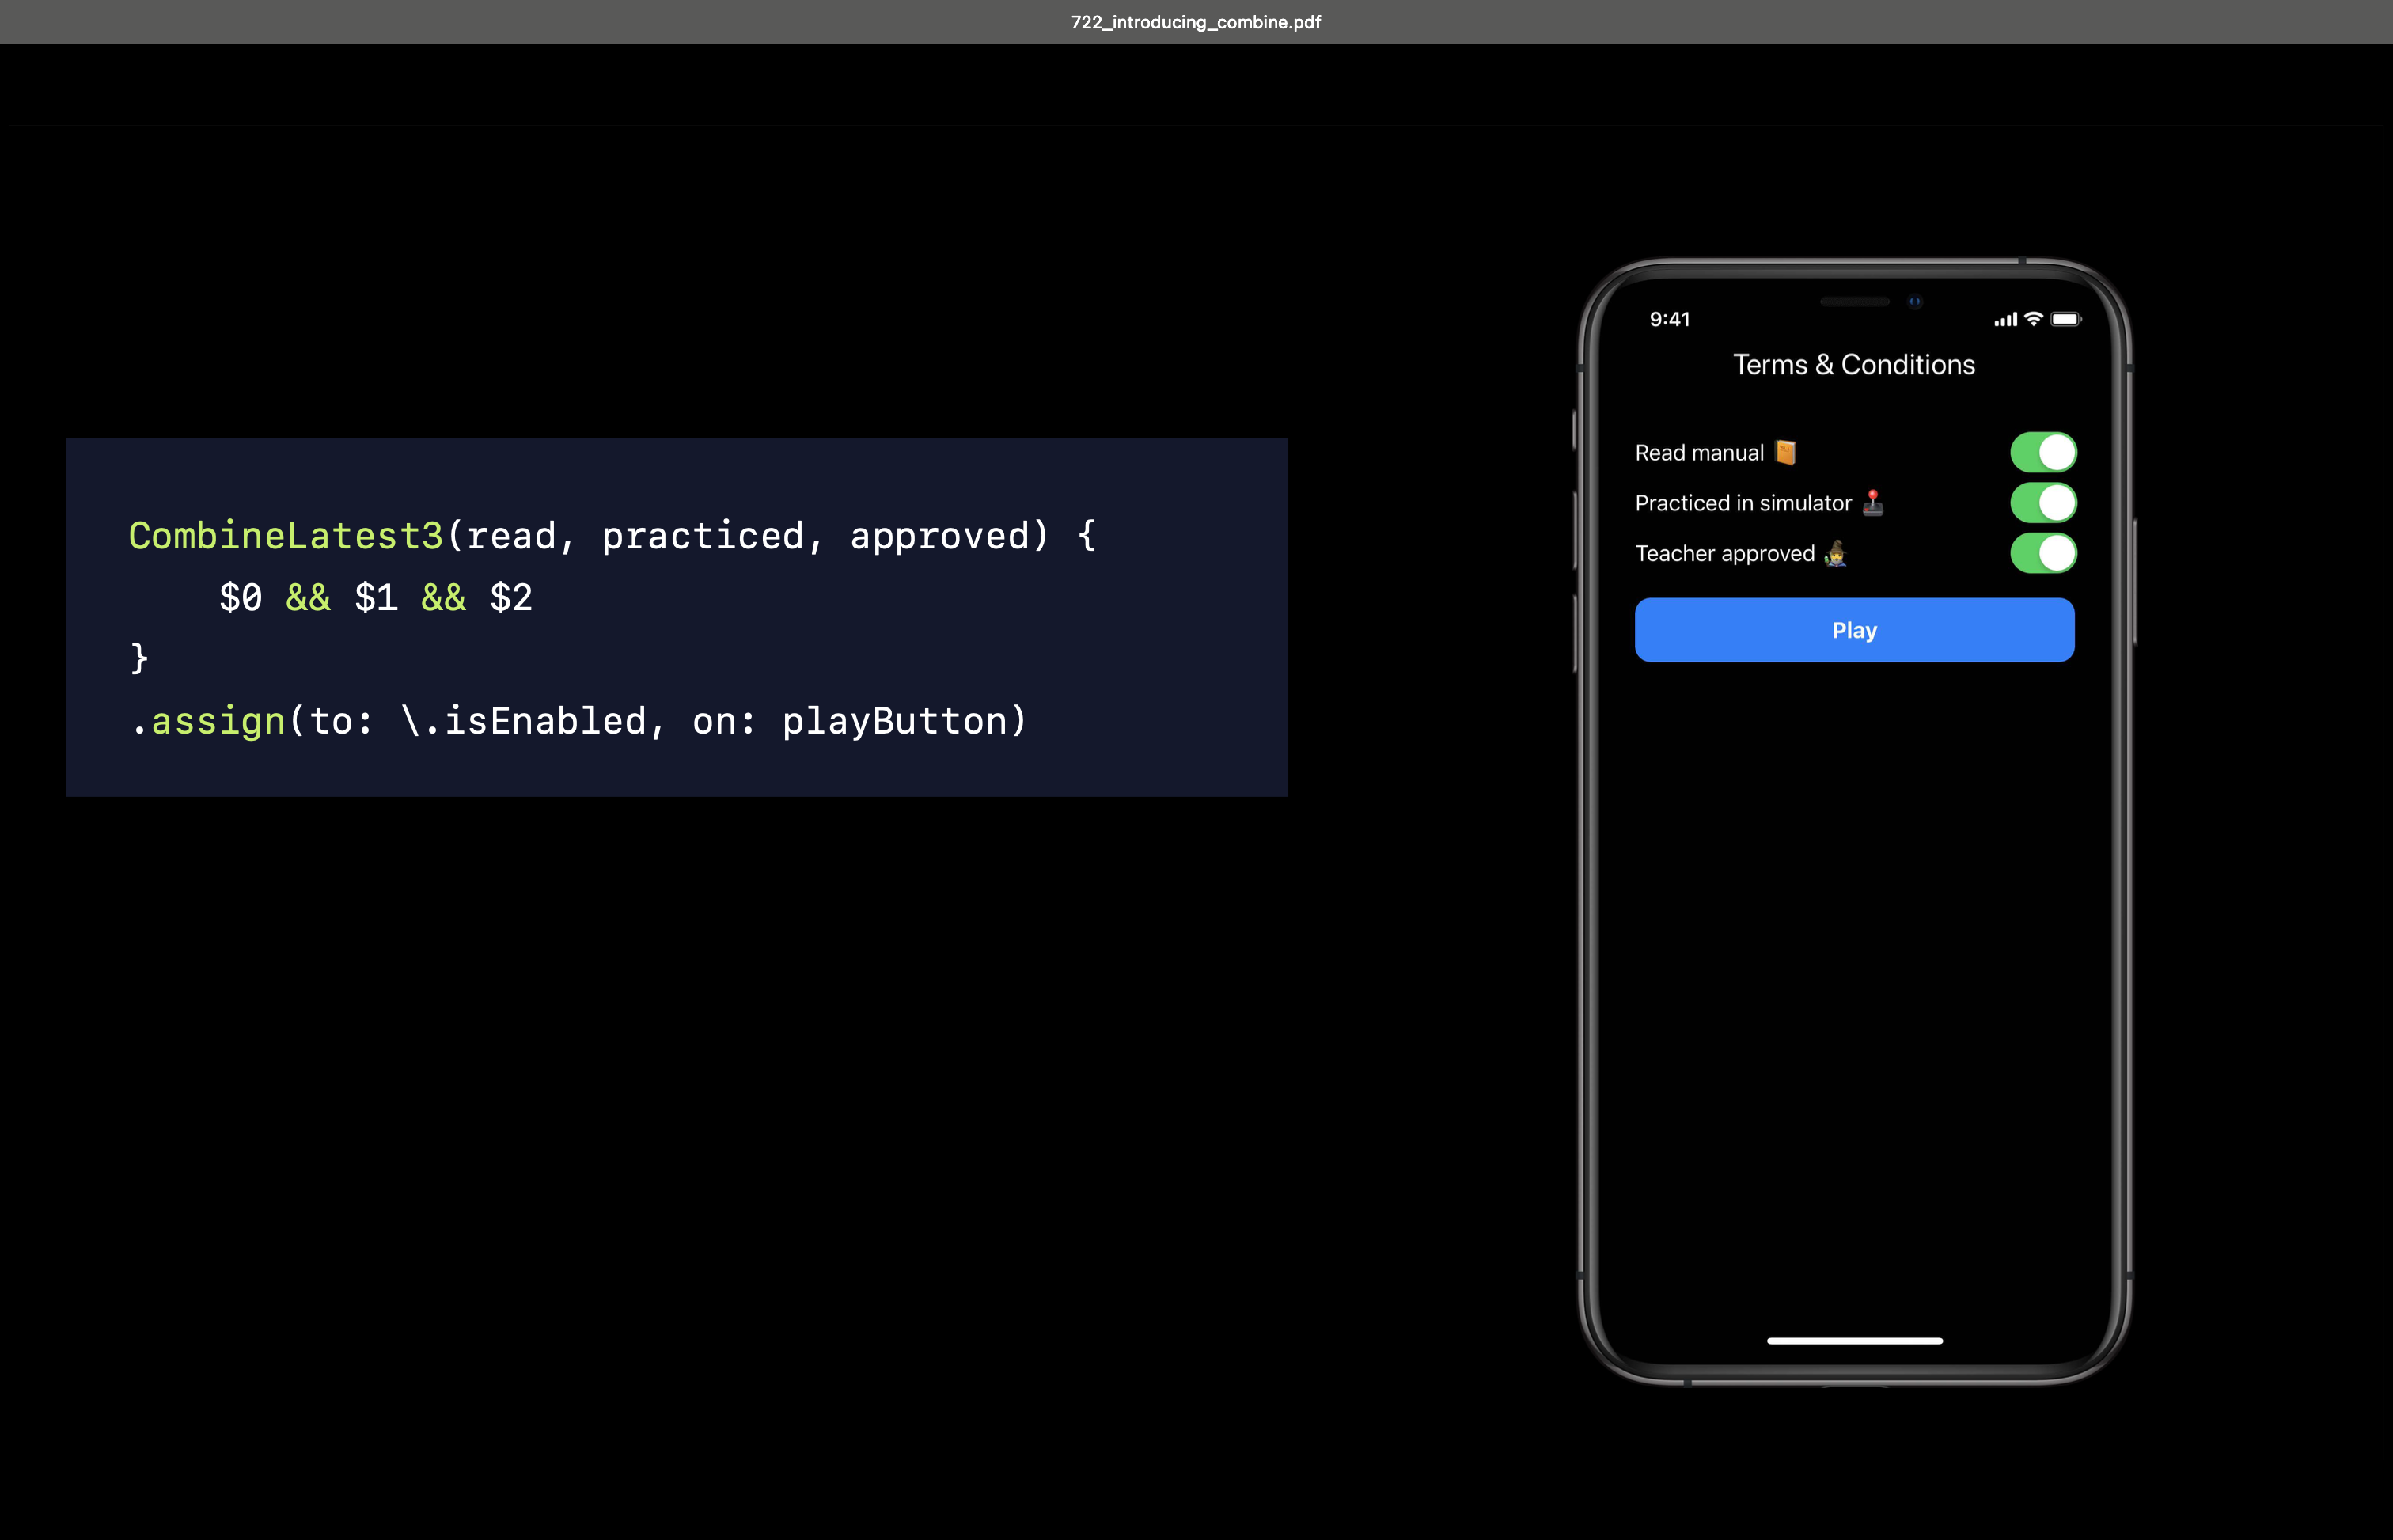The image size is (2393, 1540).
Task: Click the battery icon on the phone
Action: click(x=2065, y=319)
